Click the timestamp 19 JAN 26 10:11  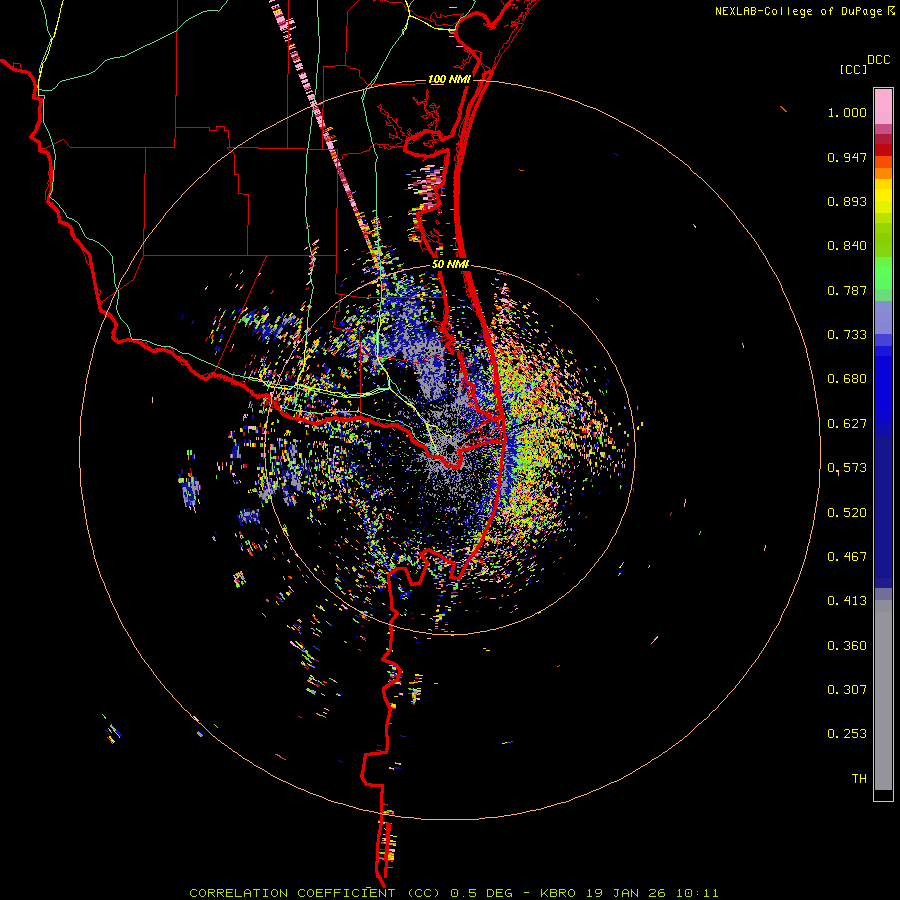pyautogui.click(x=651, y=893)
